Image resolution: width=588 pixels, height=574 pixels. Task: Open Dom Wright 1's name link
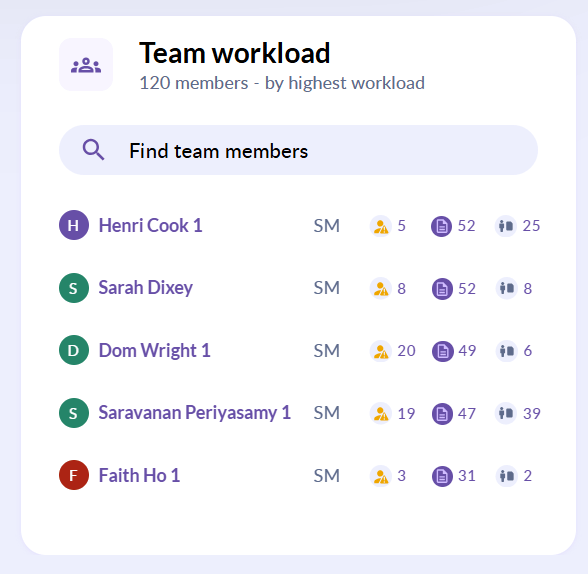[x=154, y=351]
